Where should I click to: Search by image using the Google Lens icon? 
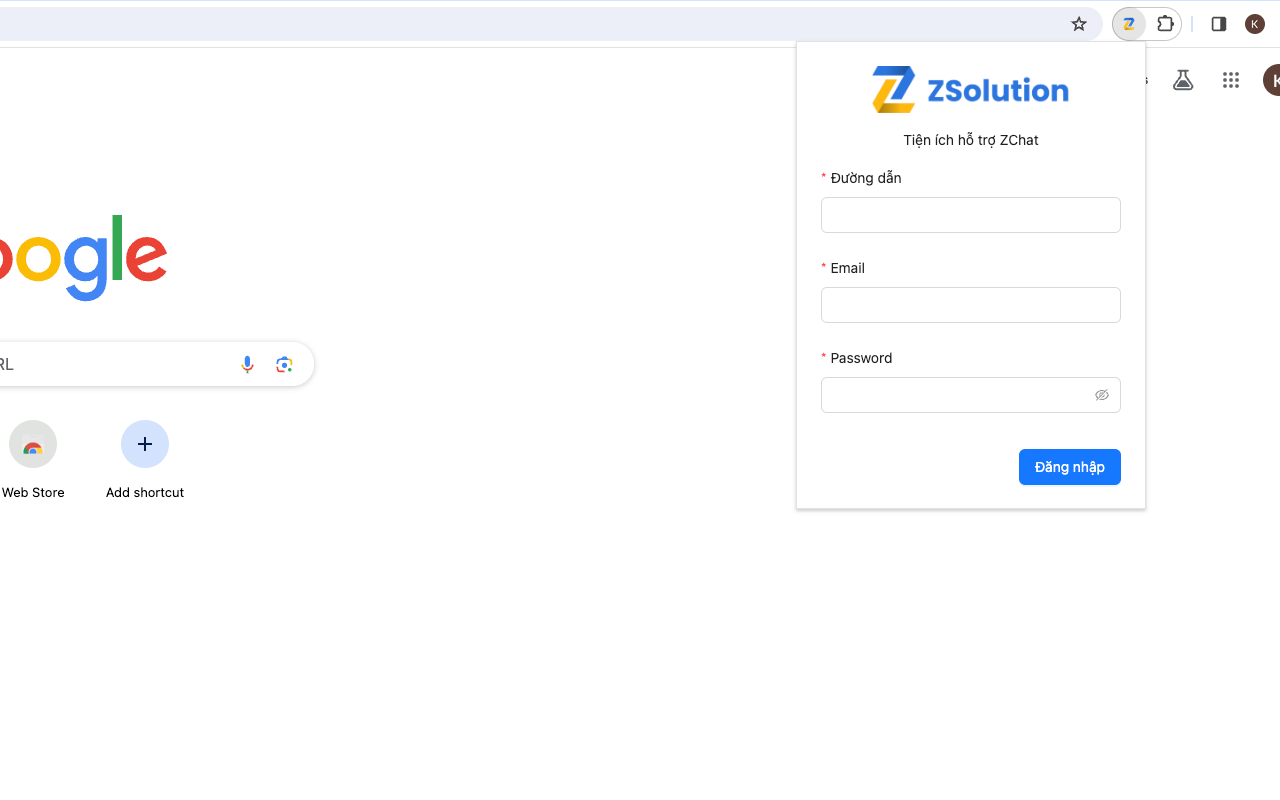(x=284, y=364)
